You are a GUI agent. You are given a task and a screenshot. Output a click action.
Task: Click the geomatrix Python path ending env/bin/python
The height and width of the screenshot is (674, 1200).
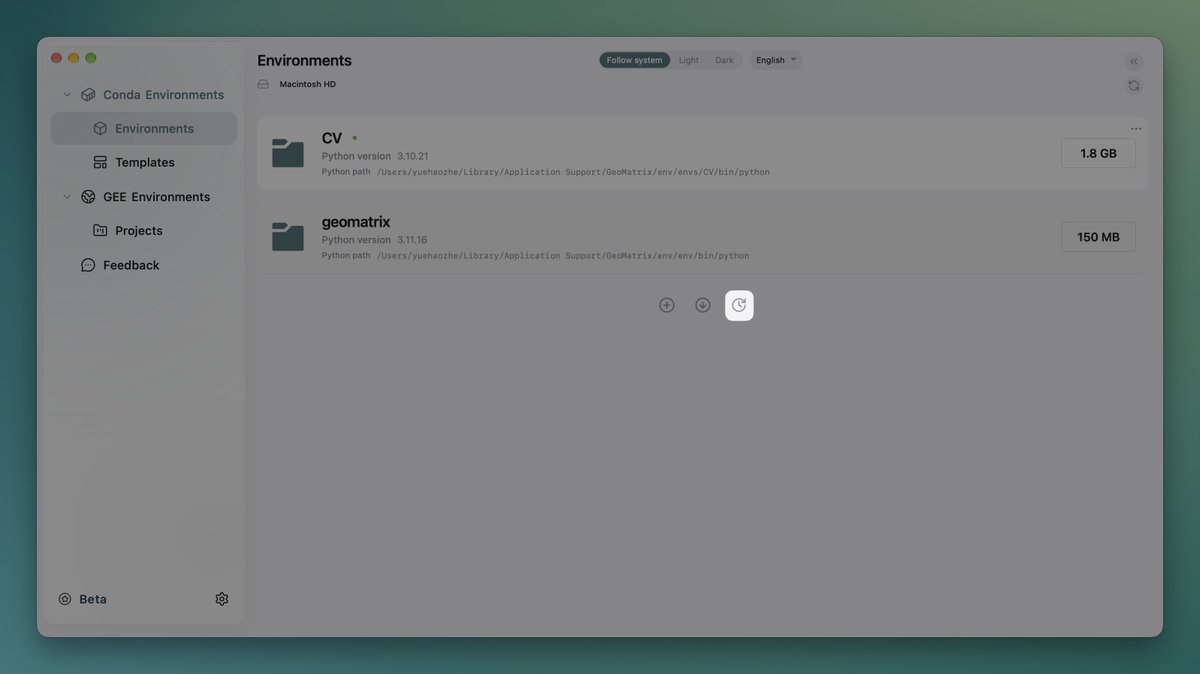tap(563, 256)
